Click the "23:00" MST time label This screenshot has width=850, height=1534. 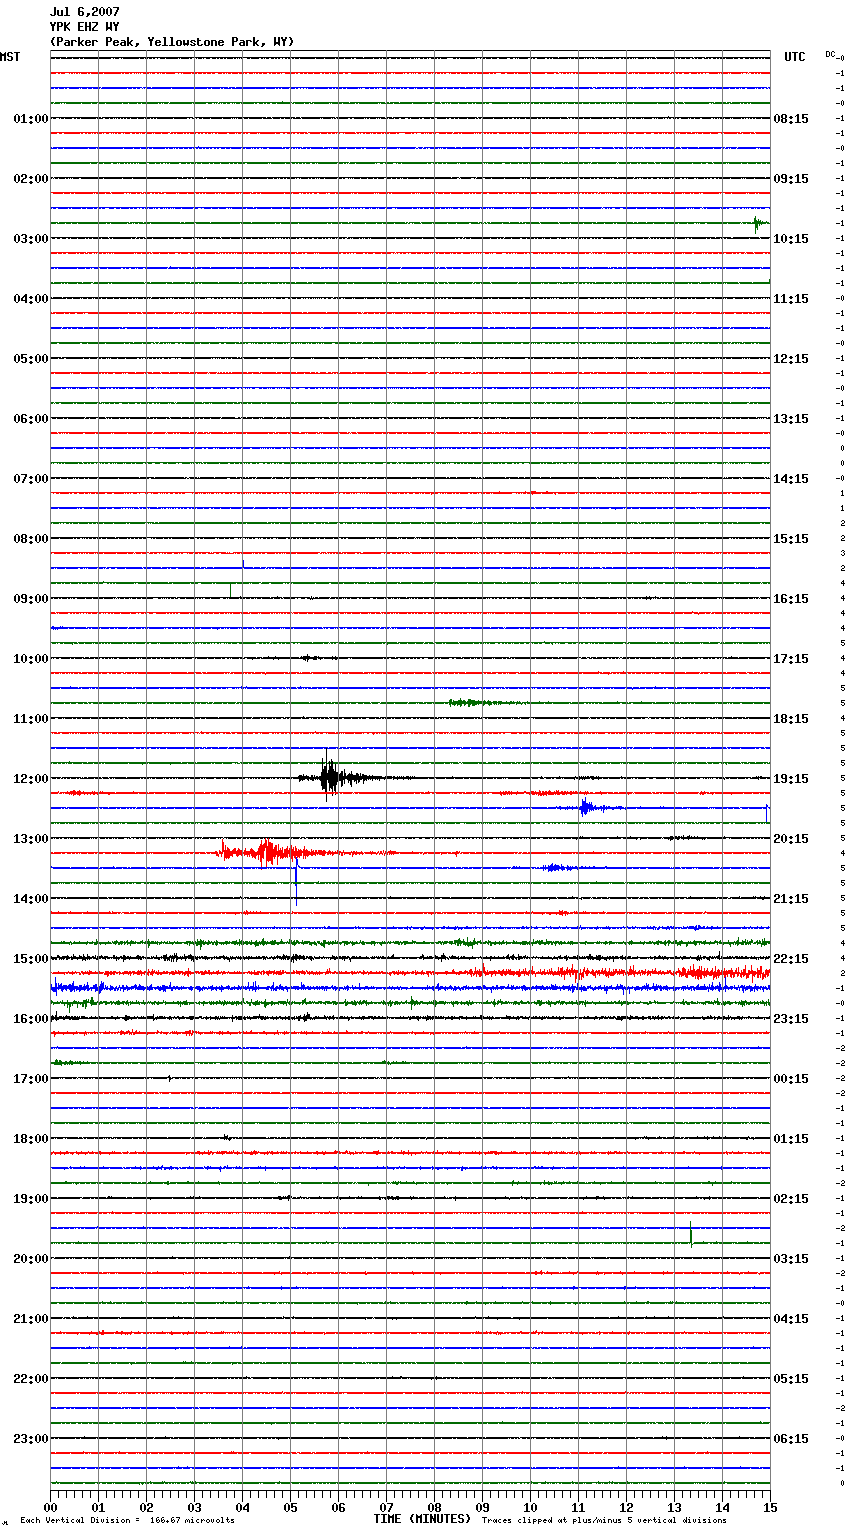pos(31,1439)
